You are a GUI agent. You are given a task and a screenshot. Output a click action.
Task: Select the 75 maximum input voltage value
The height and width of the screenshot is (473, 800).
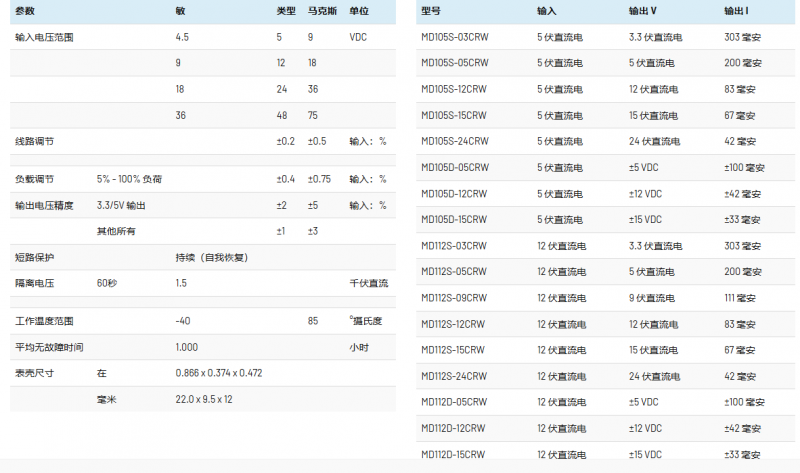(x=313, y=115)
